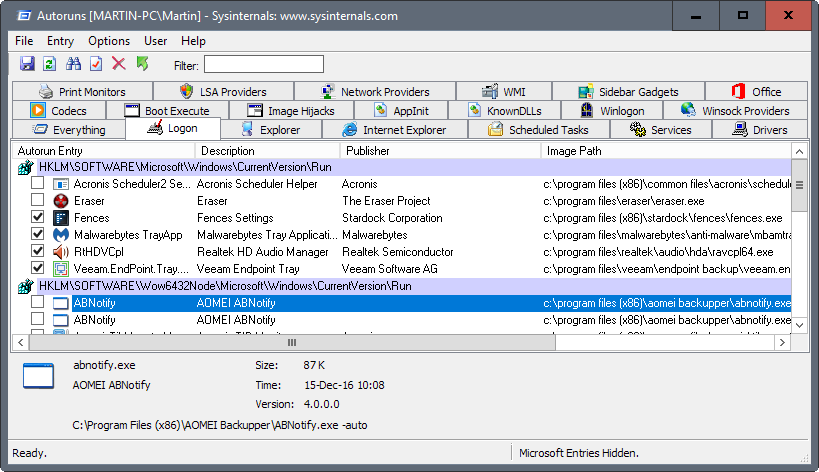Click the registry icon beside HKLM Microsoft Run key
The height and width of the screenshot is (472, 819).
pos(26,168)
